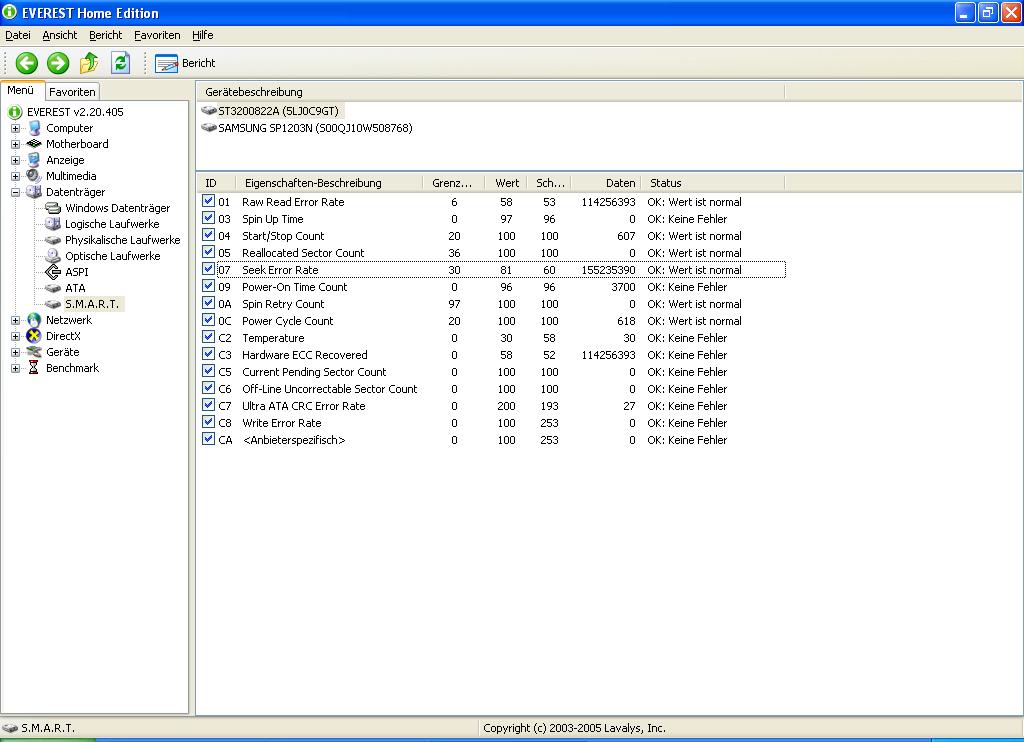Select the <Anbieterspezifisch> row
1024x742 pixels.
493,440
